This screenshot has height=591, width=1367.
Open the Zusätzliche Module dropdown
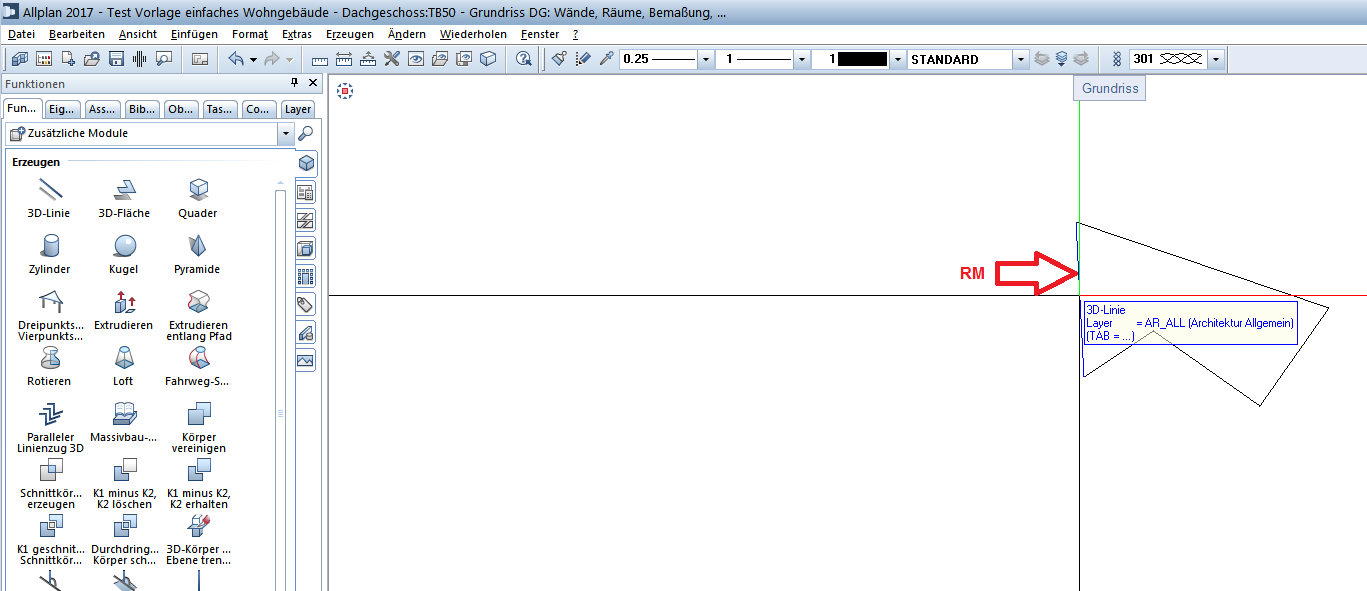286,133
